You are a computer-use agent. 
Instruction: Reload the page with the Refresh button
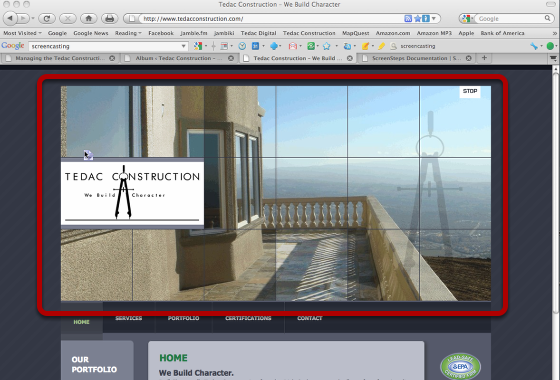(x=47, y=18)
